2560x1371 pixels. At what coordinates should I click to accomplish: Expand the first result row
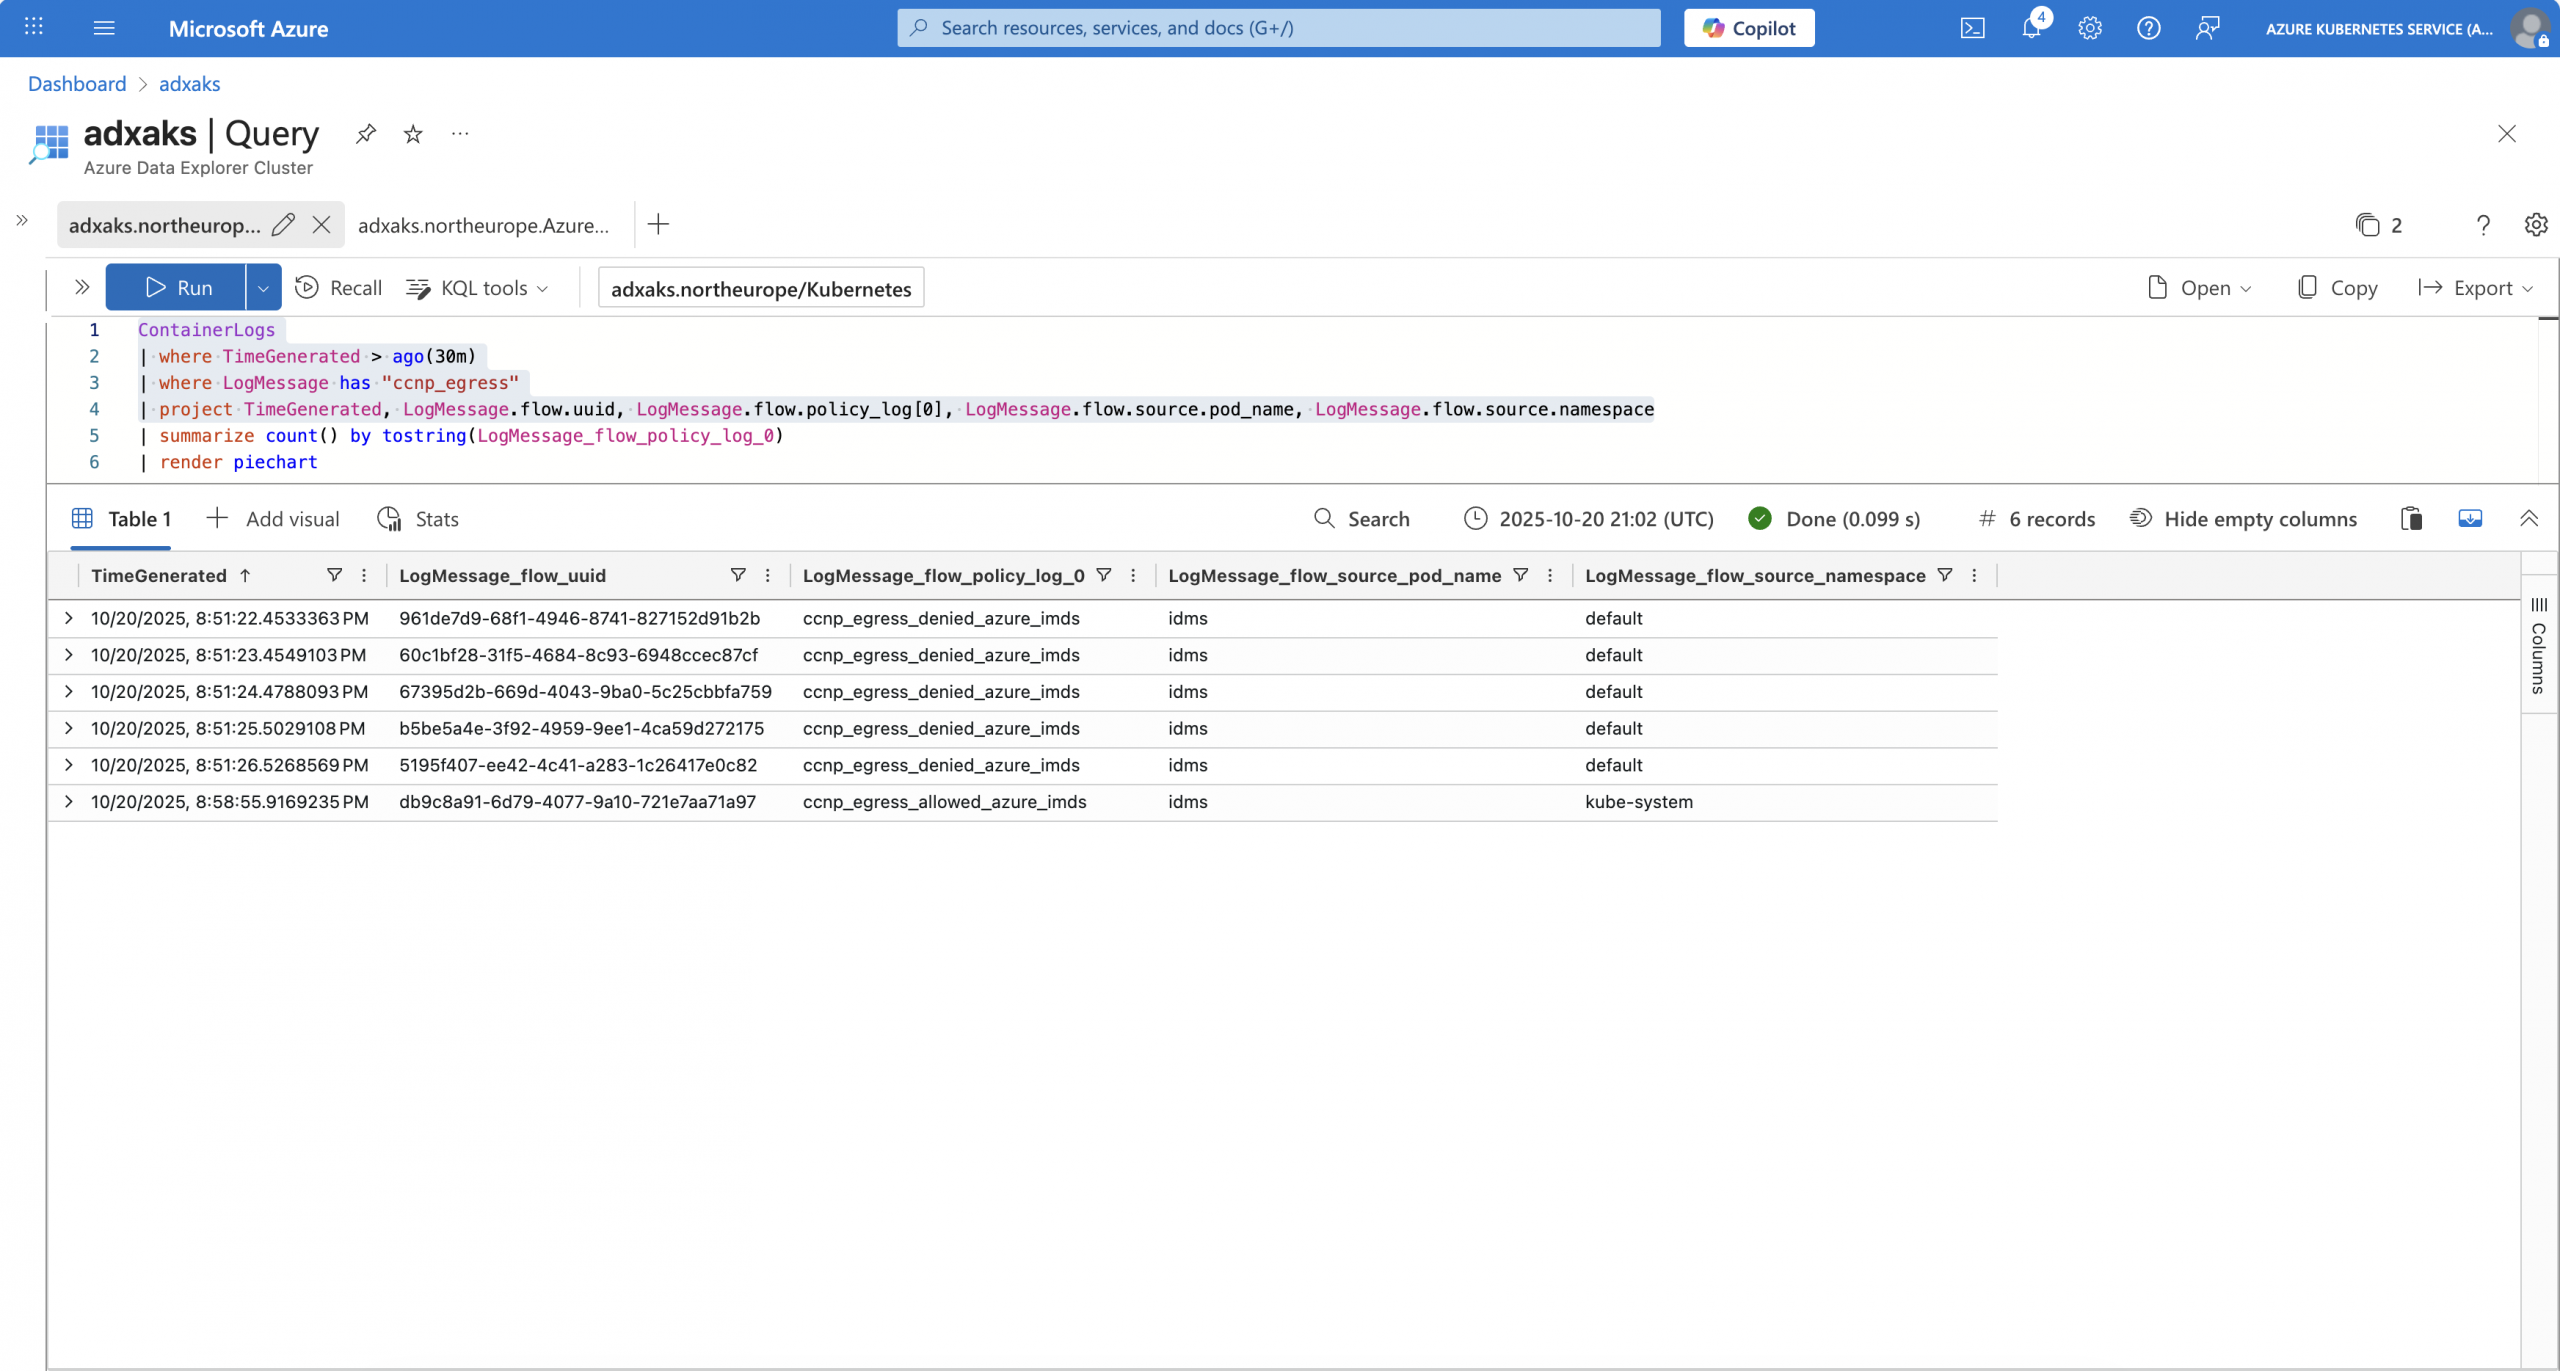point(68,618)
